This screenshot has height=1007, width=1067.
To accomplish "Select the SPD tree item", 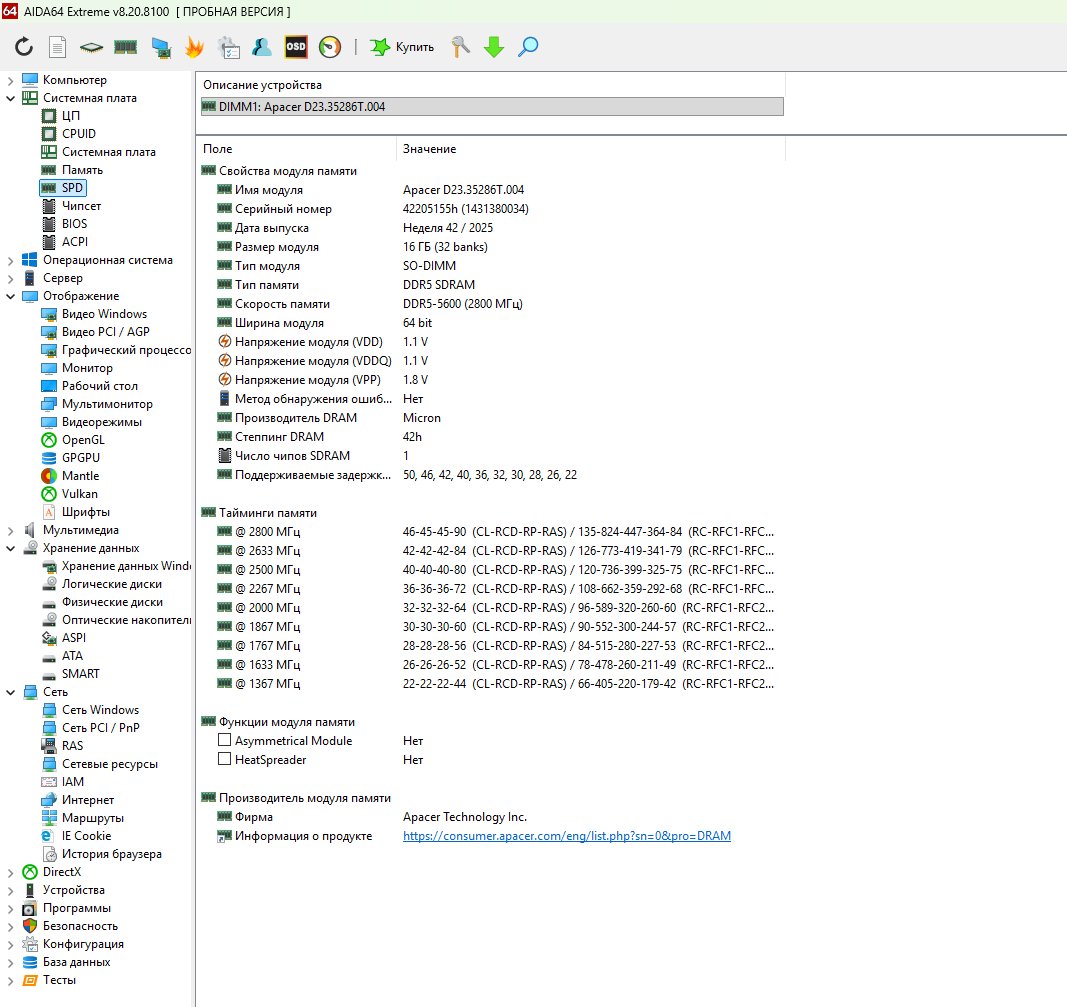I will pos(72,188).
